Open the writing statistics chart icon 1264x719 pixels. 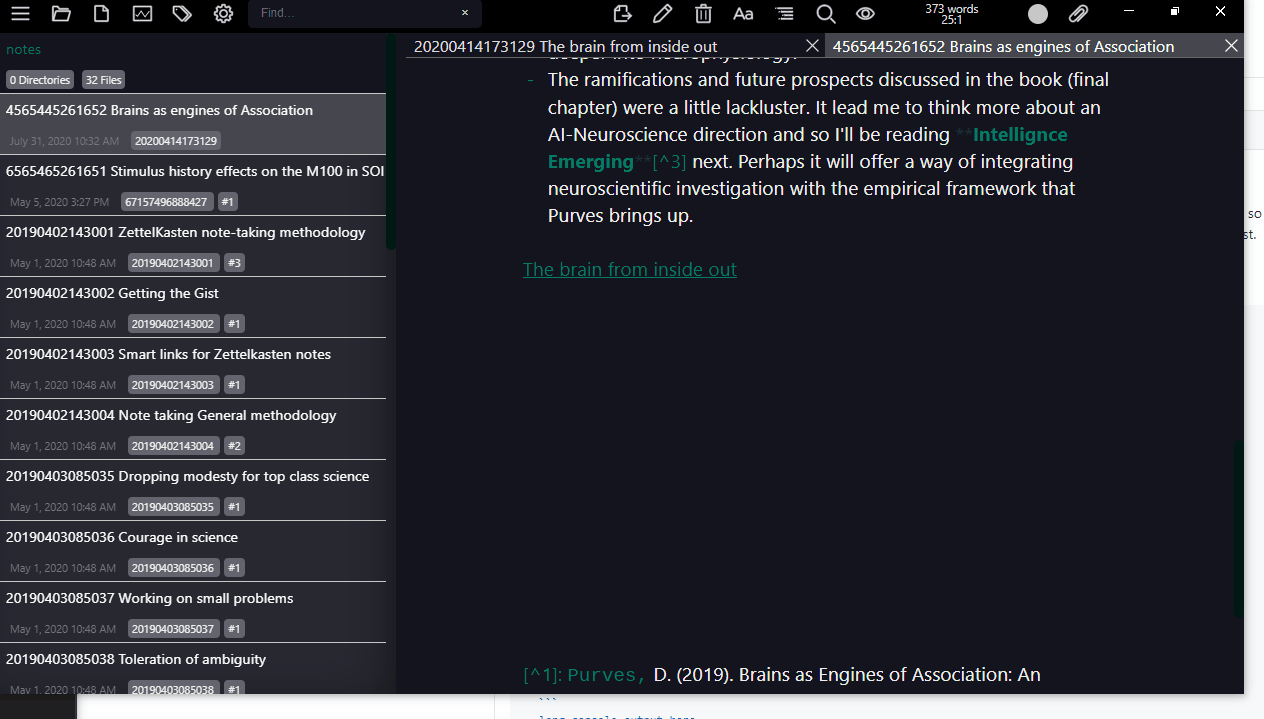[142, 14]
